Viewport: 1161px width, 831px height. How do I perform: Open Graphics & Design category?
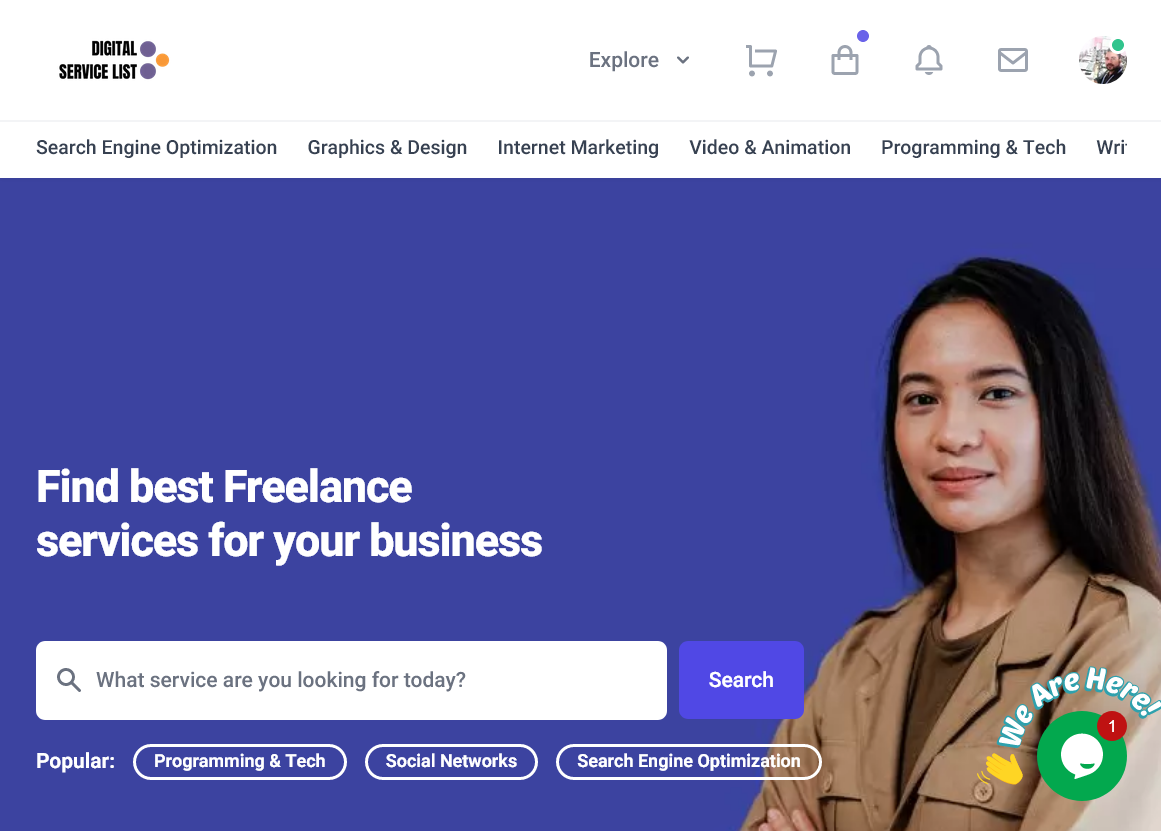click(387, 147)
